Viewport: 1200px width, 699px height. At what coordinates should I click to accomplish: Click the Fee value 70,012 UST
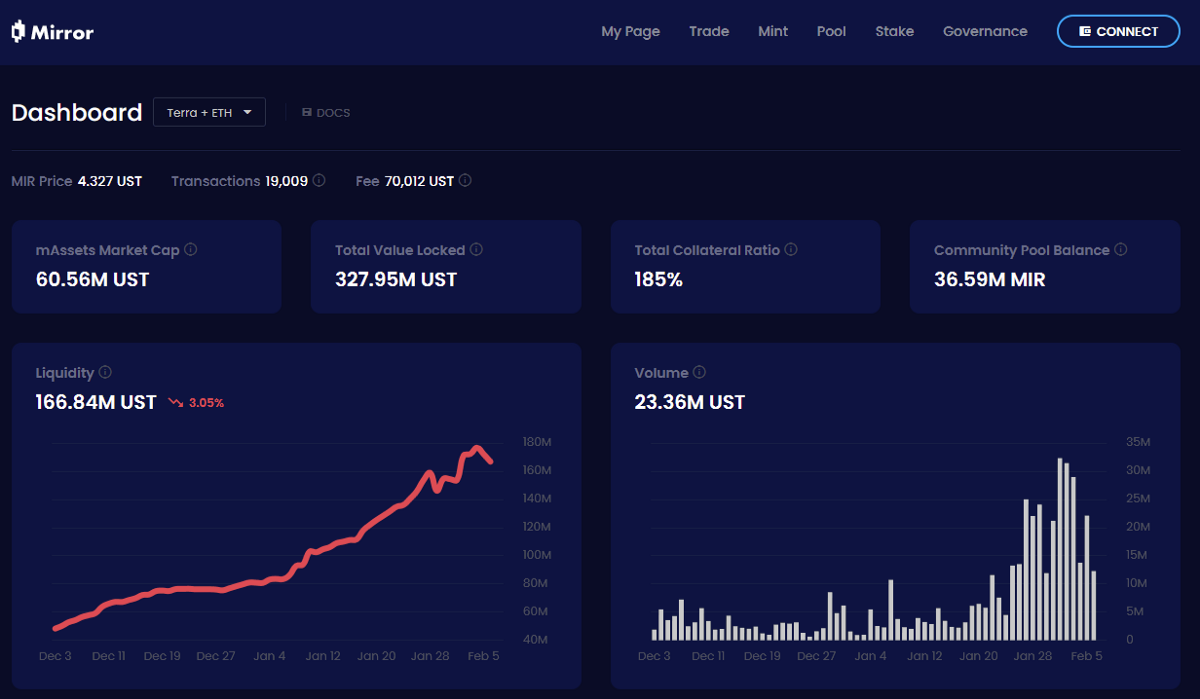[x=419, y=181]
